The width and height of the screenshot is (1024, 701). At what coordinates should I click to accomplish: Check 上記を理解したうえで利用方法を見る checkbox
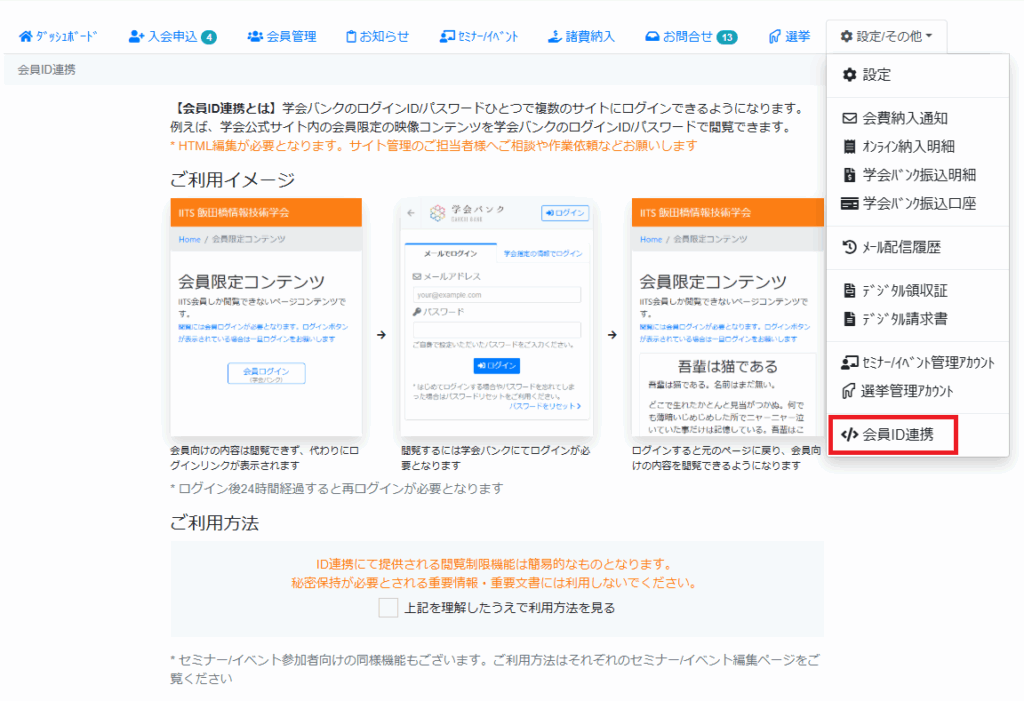pos(388,608)
